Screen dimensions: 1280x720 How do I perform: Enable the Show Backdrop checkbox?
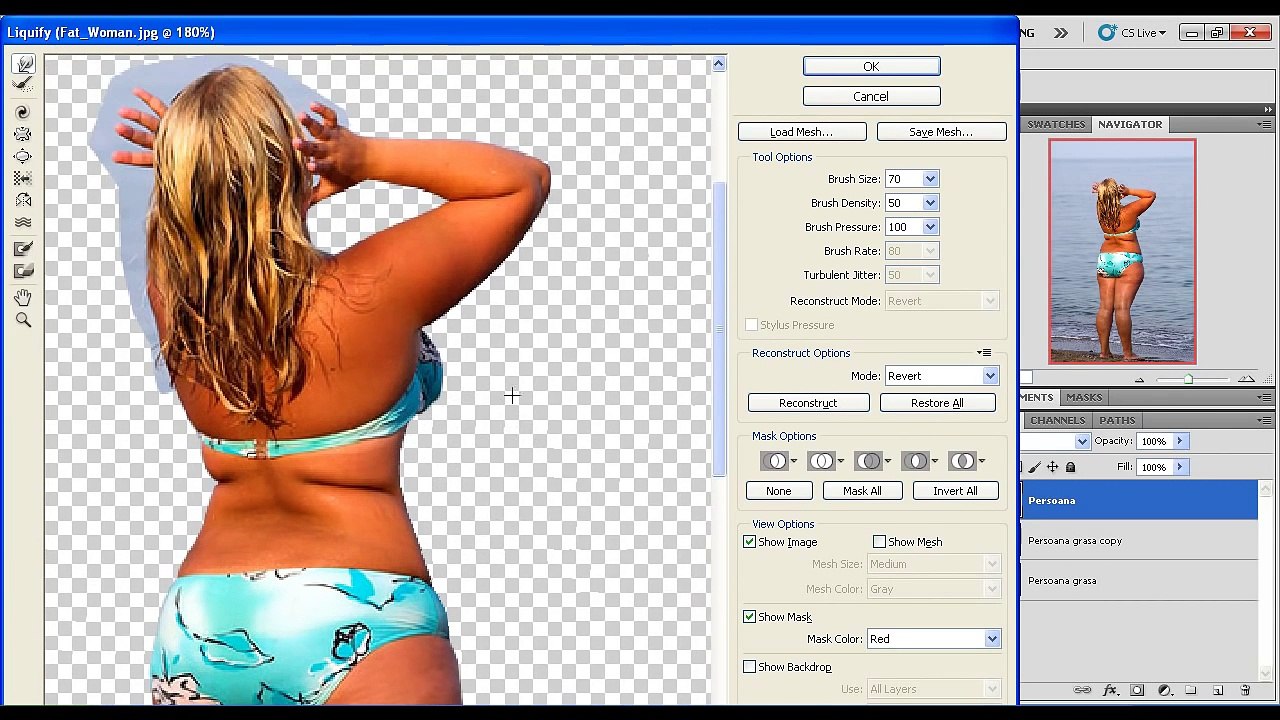tap(750, 667)
